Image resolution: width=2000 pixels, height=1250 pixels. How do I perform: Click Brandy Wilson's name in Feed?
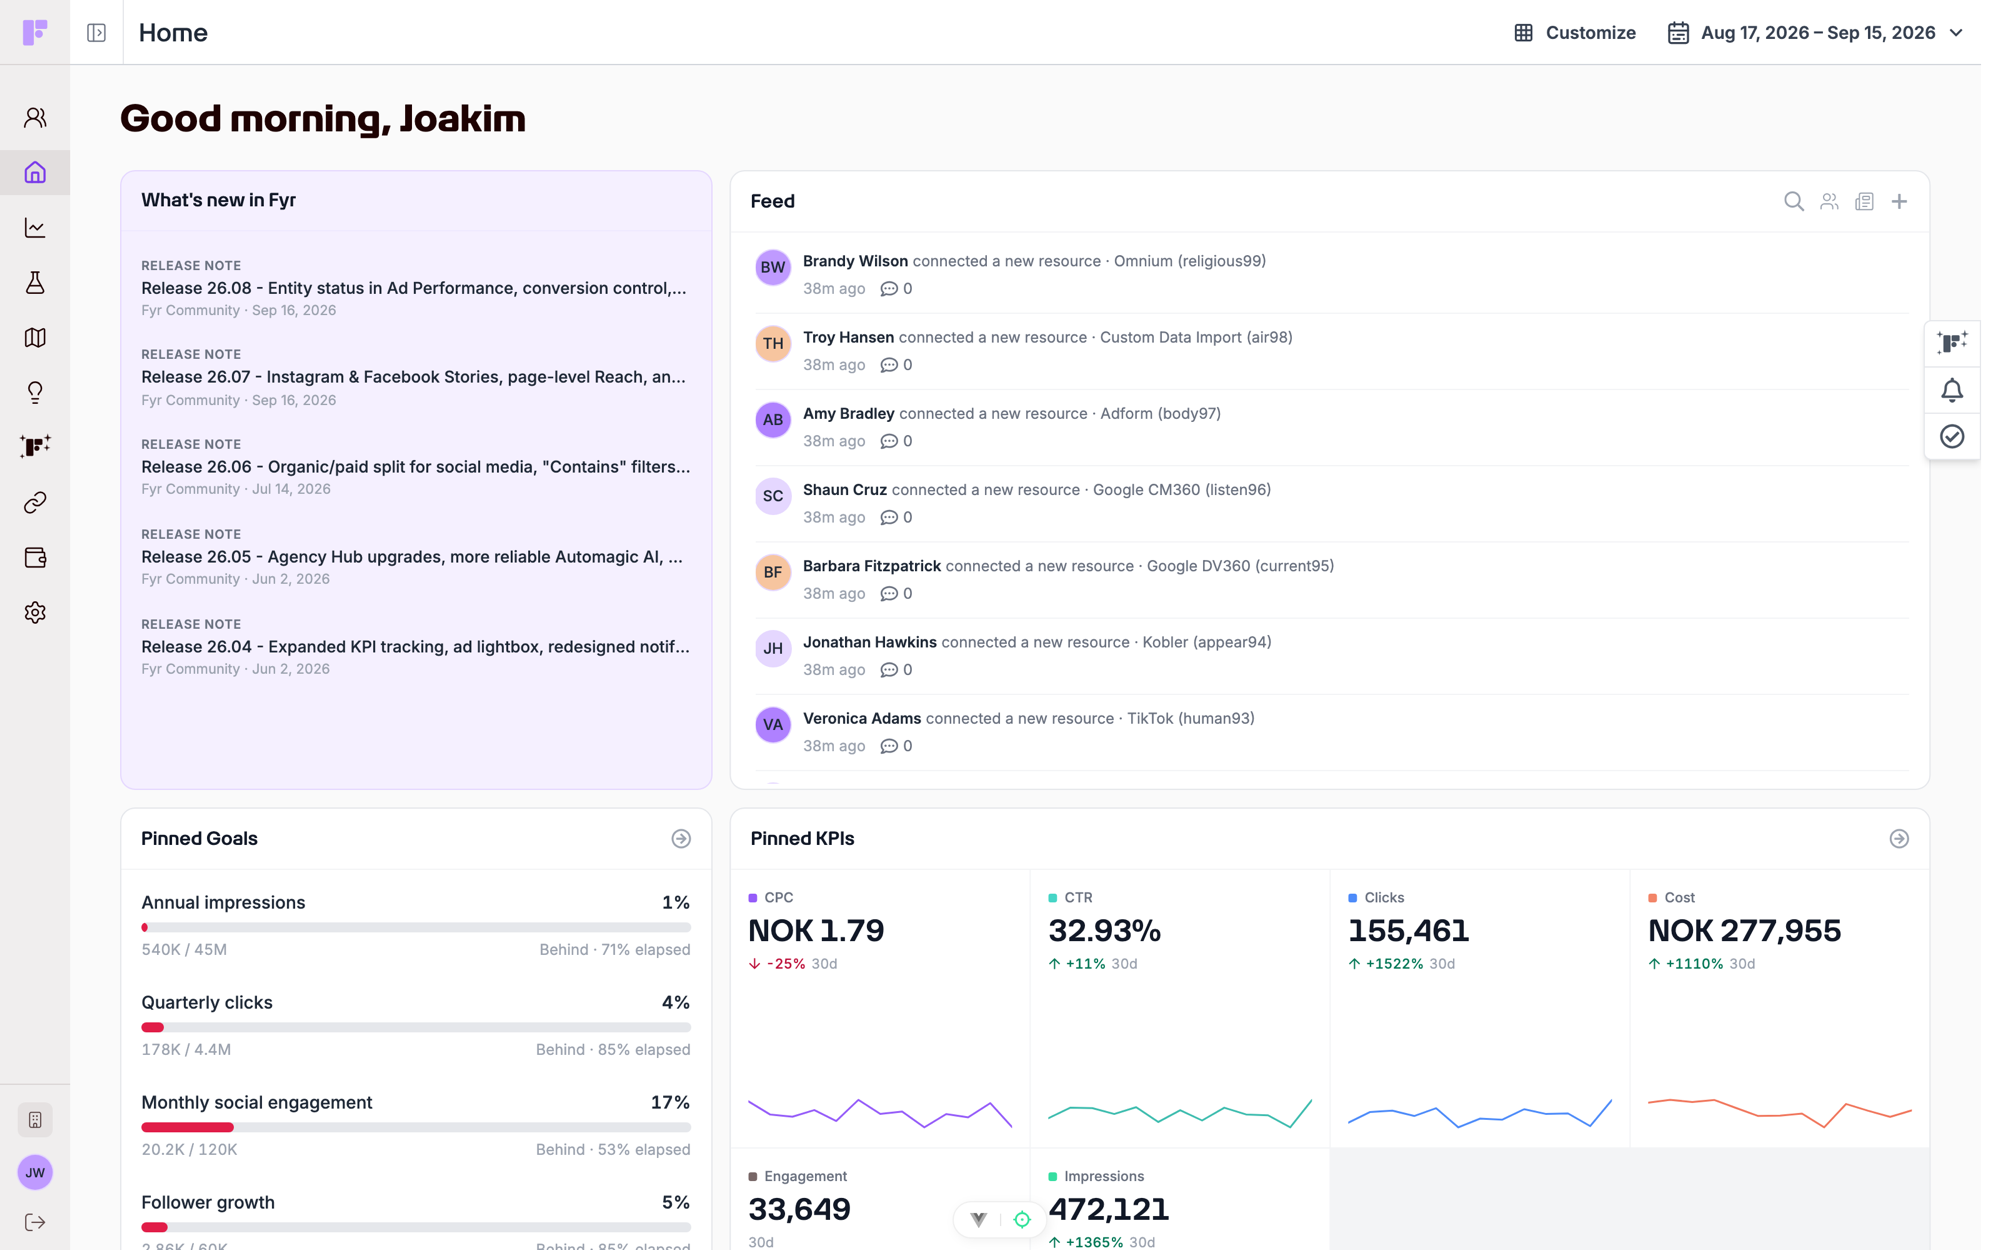pyautogui.click(x=855, y=261)
